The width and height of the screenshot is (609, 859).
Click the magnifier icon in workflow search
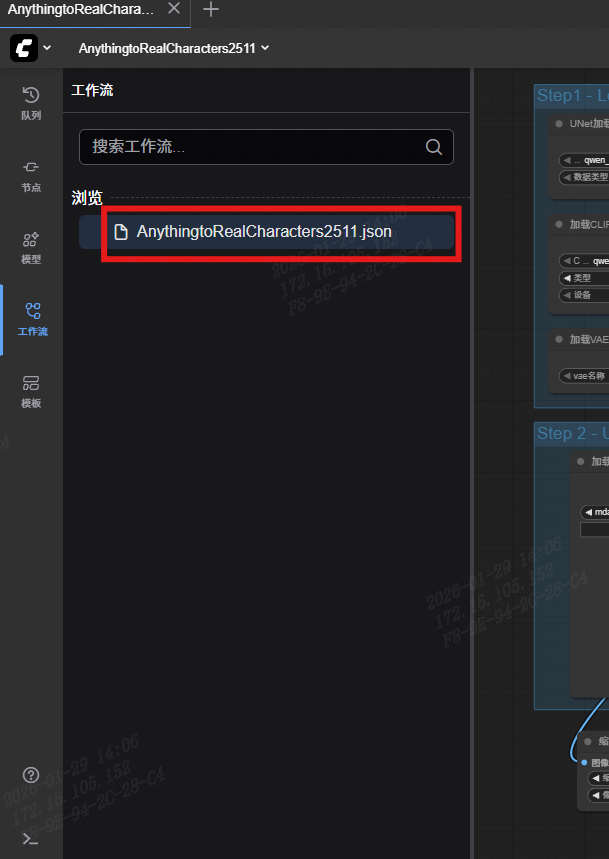tap(434, 147)
